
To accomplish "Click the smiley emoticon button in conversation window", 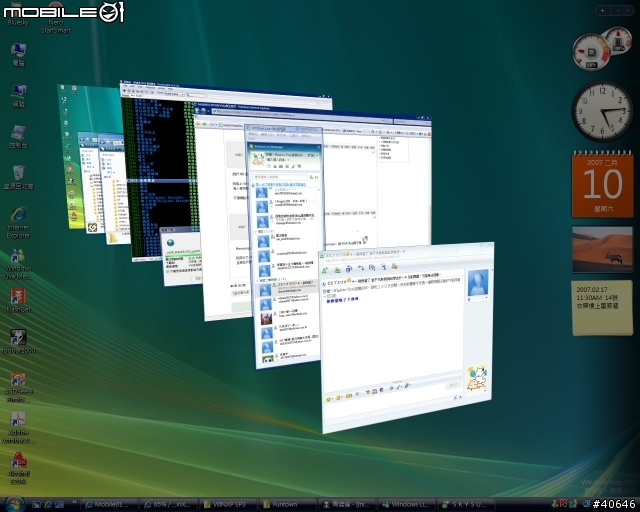I will pos(329,399).
